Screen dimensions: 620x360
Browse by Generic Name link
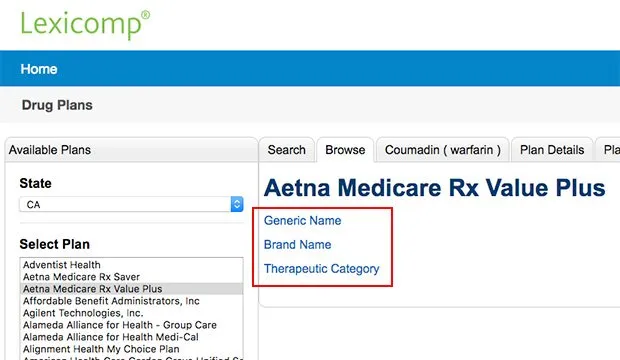coord(302,220)
